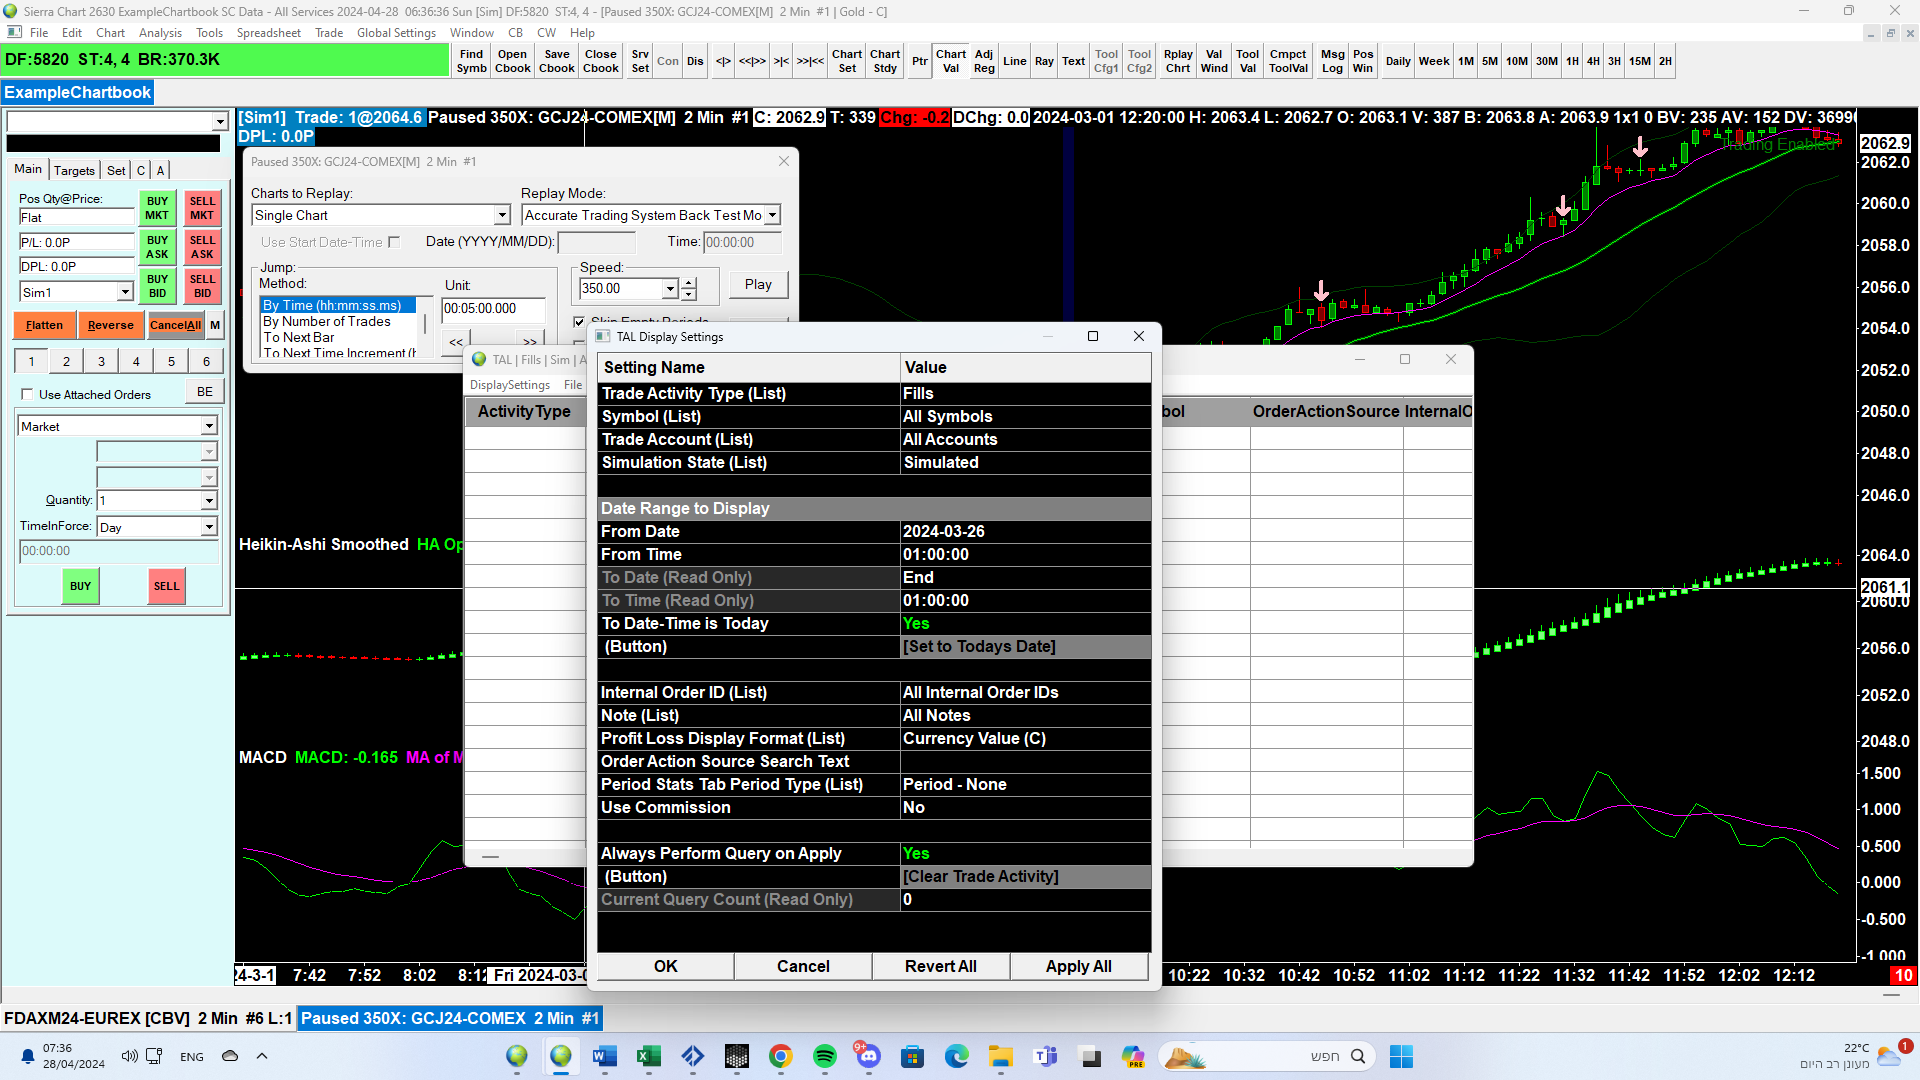Switch to the Targets tab
This screenshot has height=1080, width=1920.
point(74,170)
